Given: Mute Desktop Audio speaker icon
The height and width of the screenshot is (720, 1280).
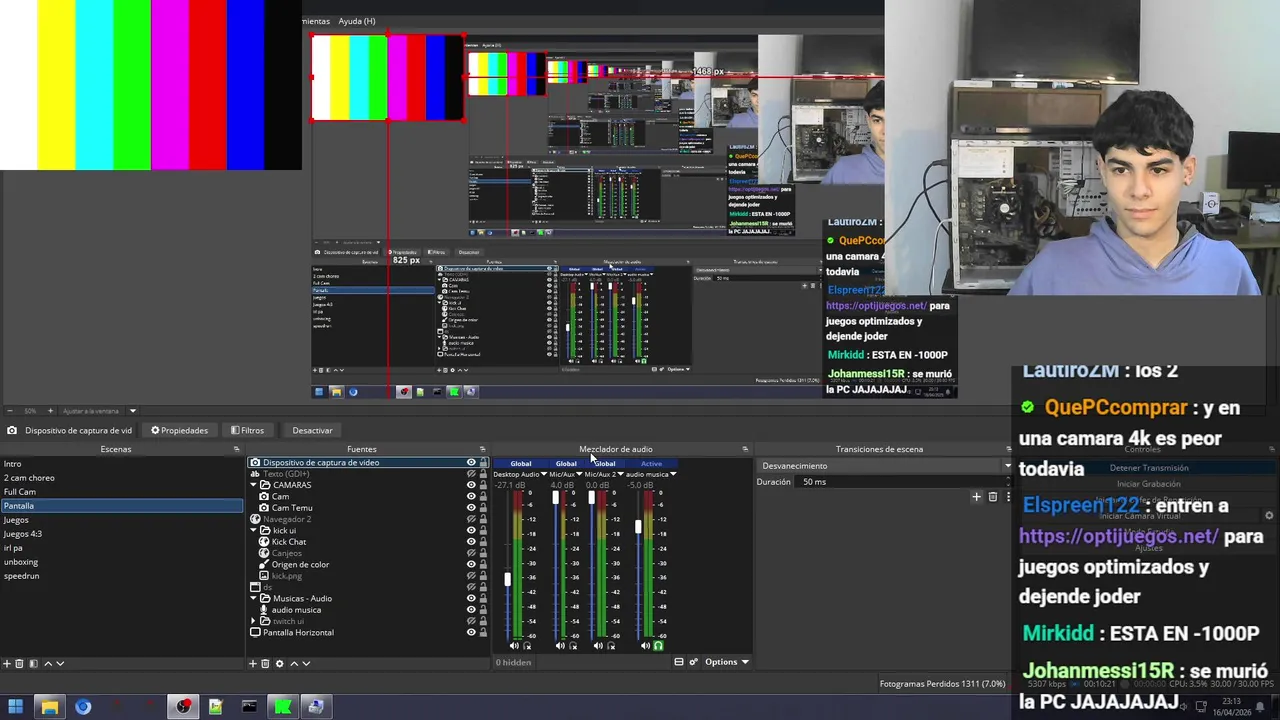Looking at the screenshot, I should click(514, 646).
